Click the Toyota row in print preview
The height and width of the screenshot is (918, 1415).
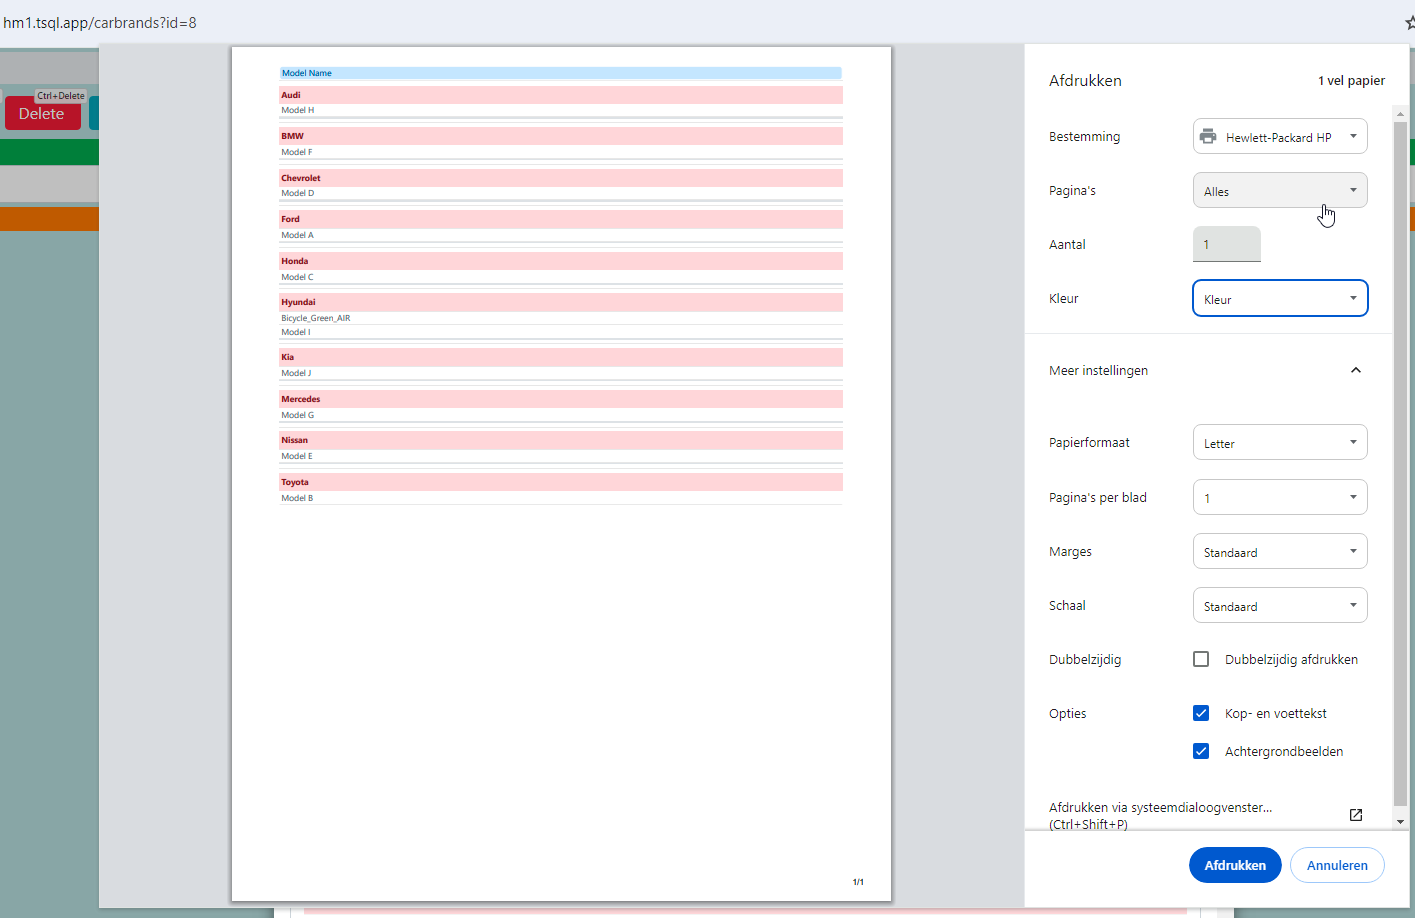[x=561, y=482]
